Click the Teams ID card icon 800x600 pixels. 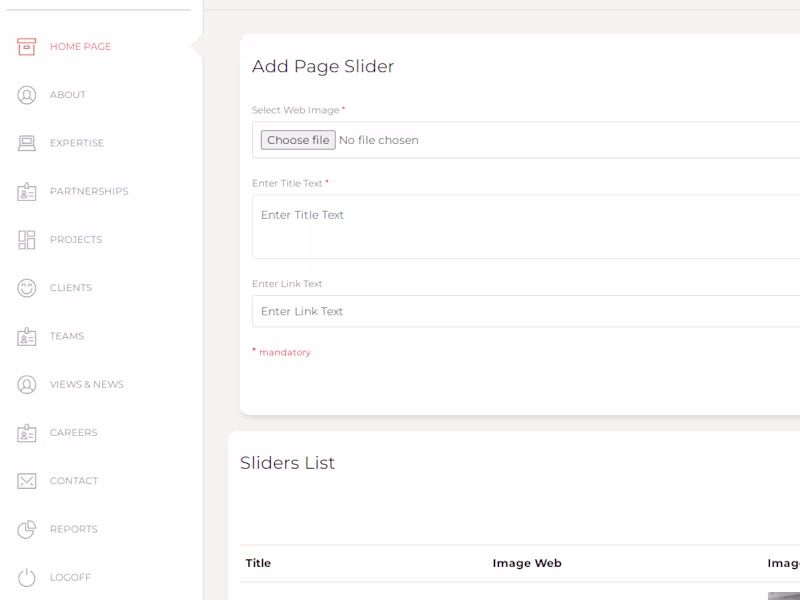tap(27, 337)
